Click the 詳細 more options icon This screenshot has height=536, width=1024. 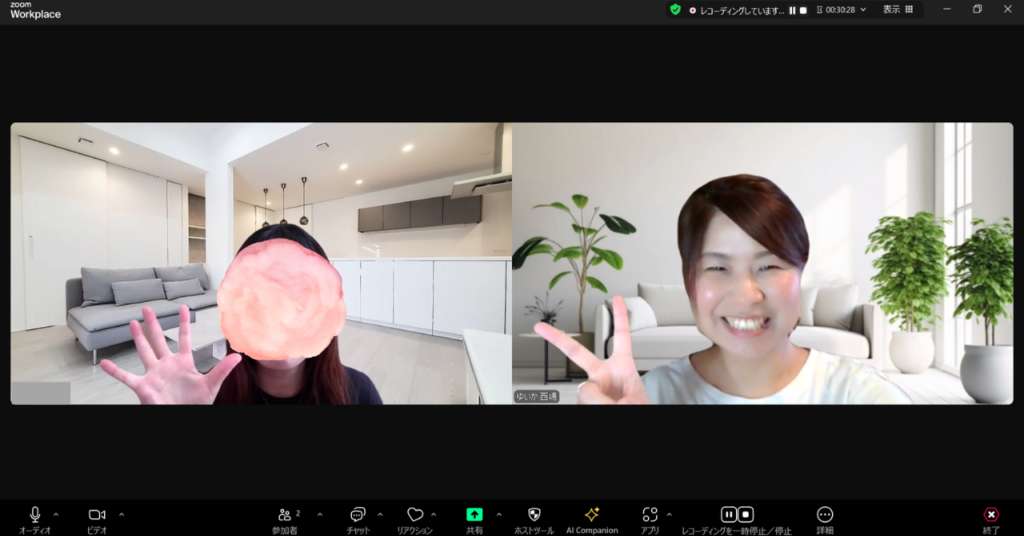pyautogui.click(x=825, y=514)
